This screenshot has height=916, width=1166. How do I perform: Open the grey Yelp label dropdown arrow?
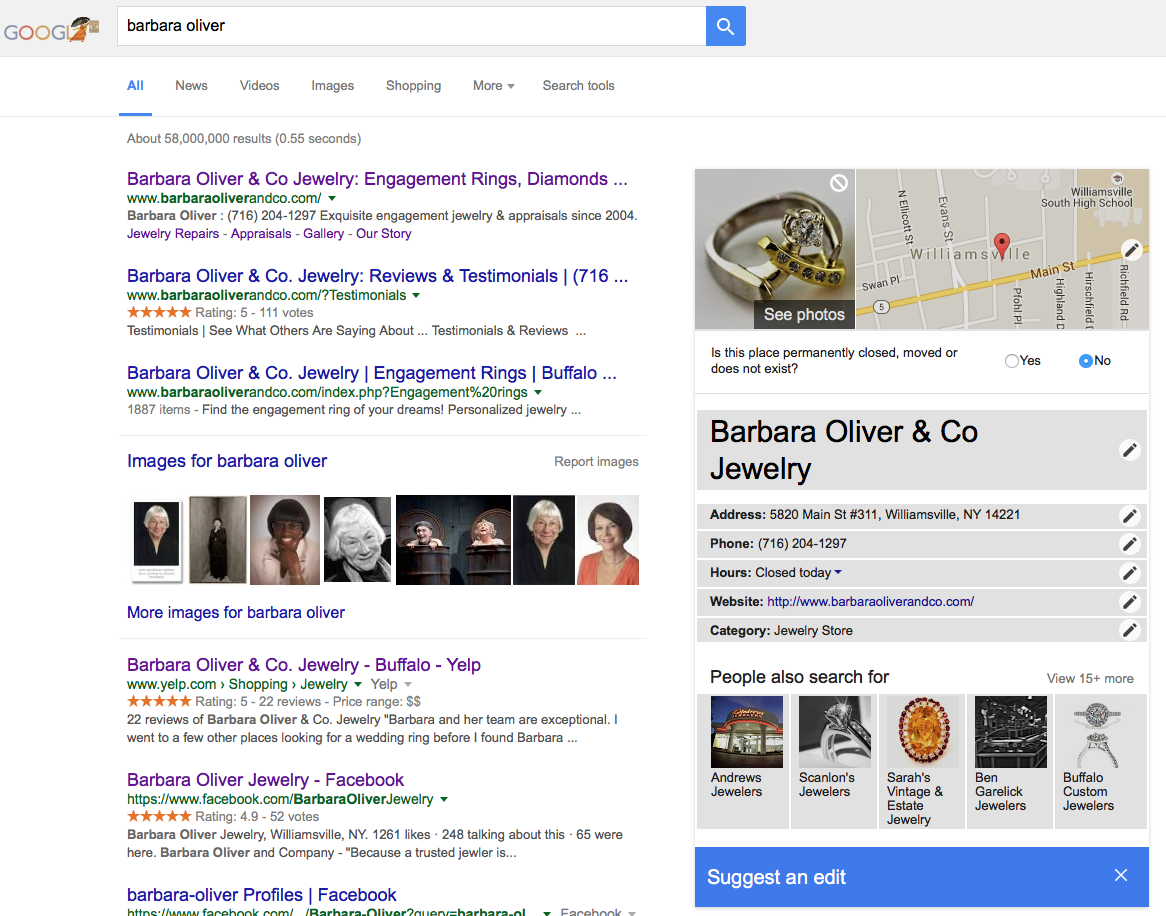[x=408, y=684]
